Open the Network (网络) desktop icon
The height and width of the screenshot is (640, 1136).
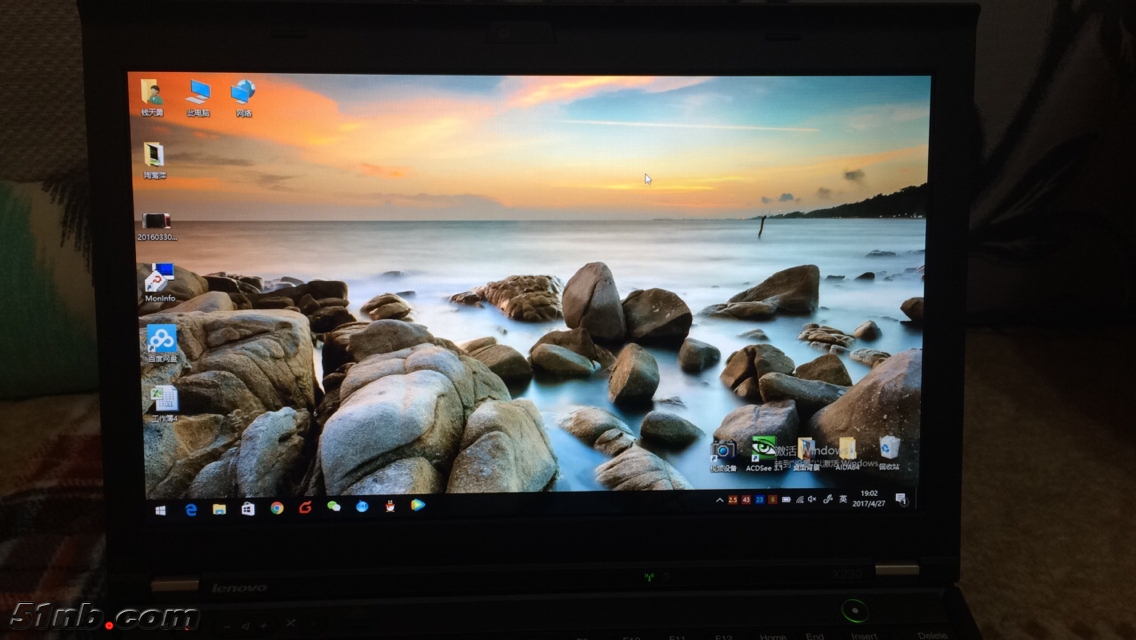pyautogui.click(x=243, y=98)
